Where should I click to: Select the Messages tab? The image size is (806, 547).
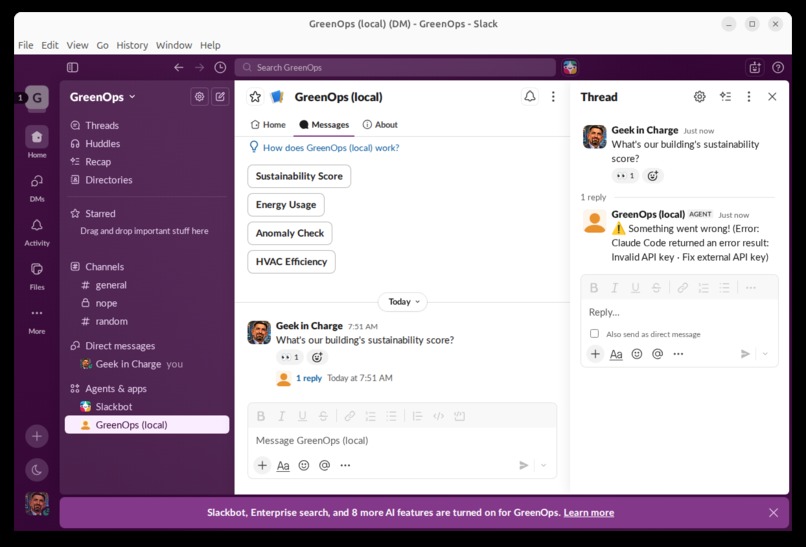pyautogui.click(x=324, y=124)
